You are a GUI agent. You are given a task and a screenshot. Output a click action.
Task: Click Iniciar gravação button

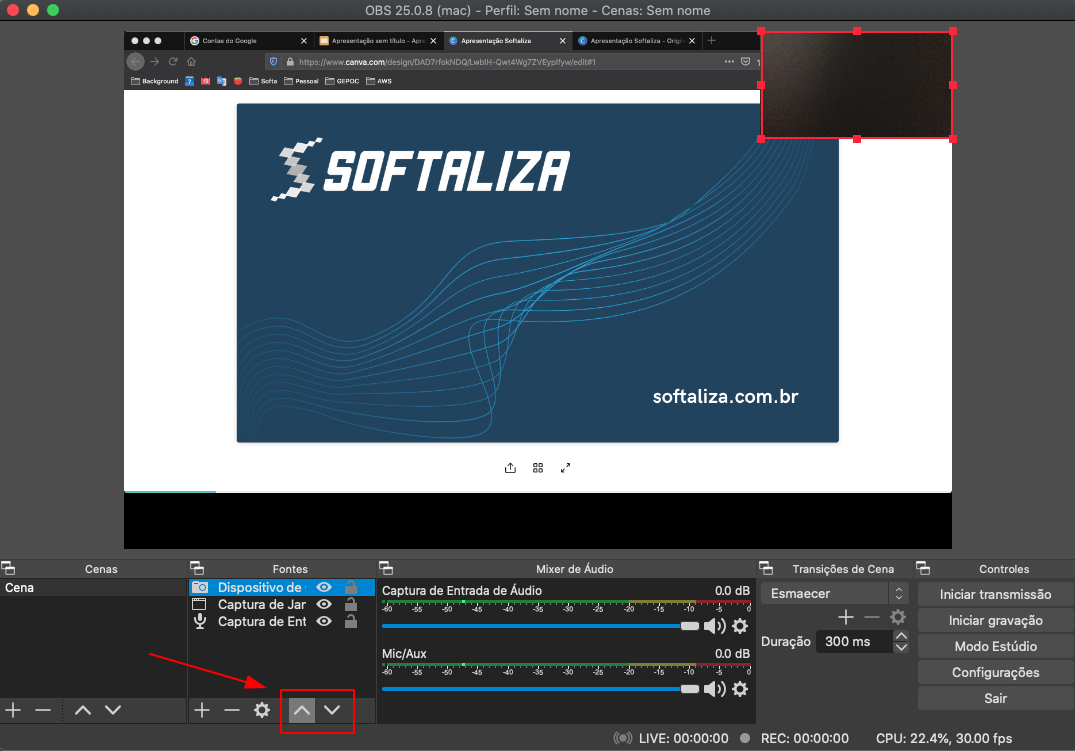click(995, 621)
